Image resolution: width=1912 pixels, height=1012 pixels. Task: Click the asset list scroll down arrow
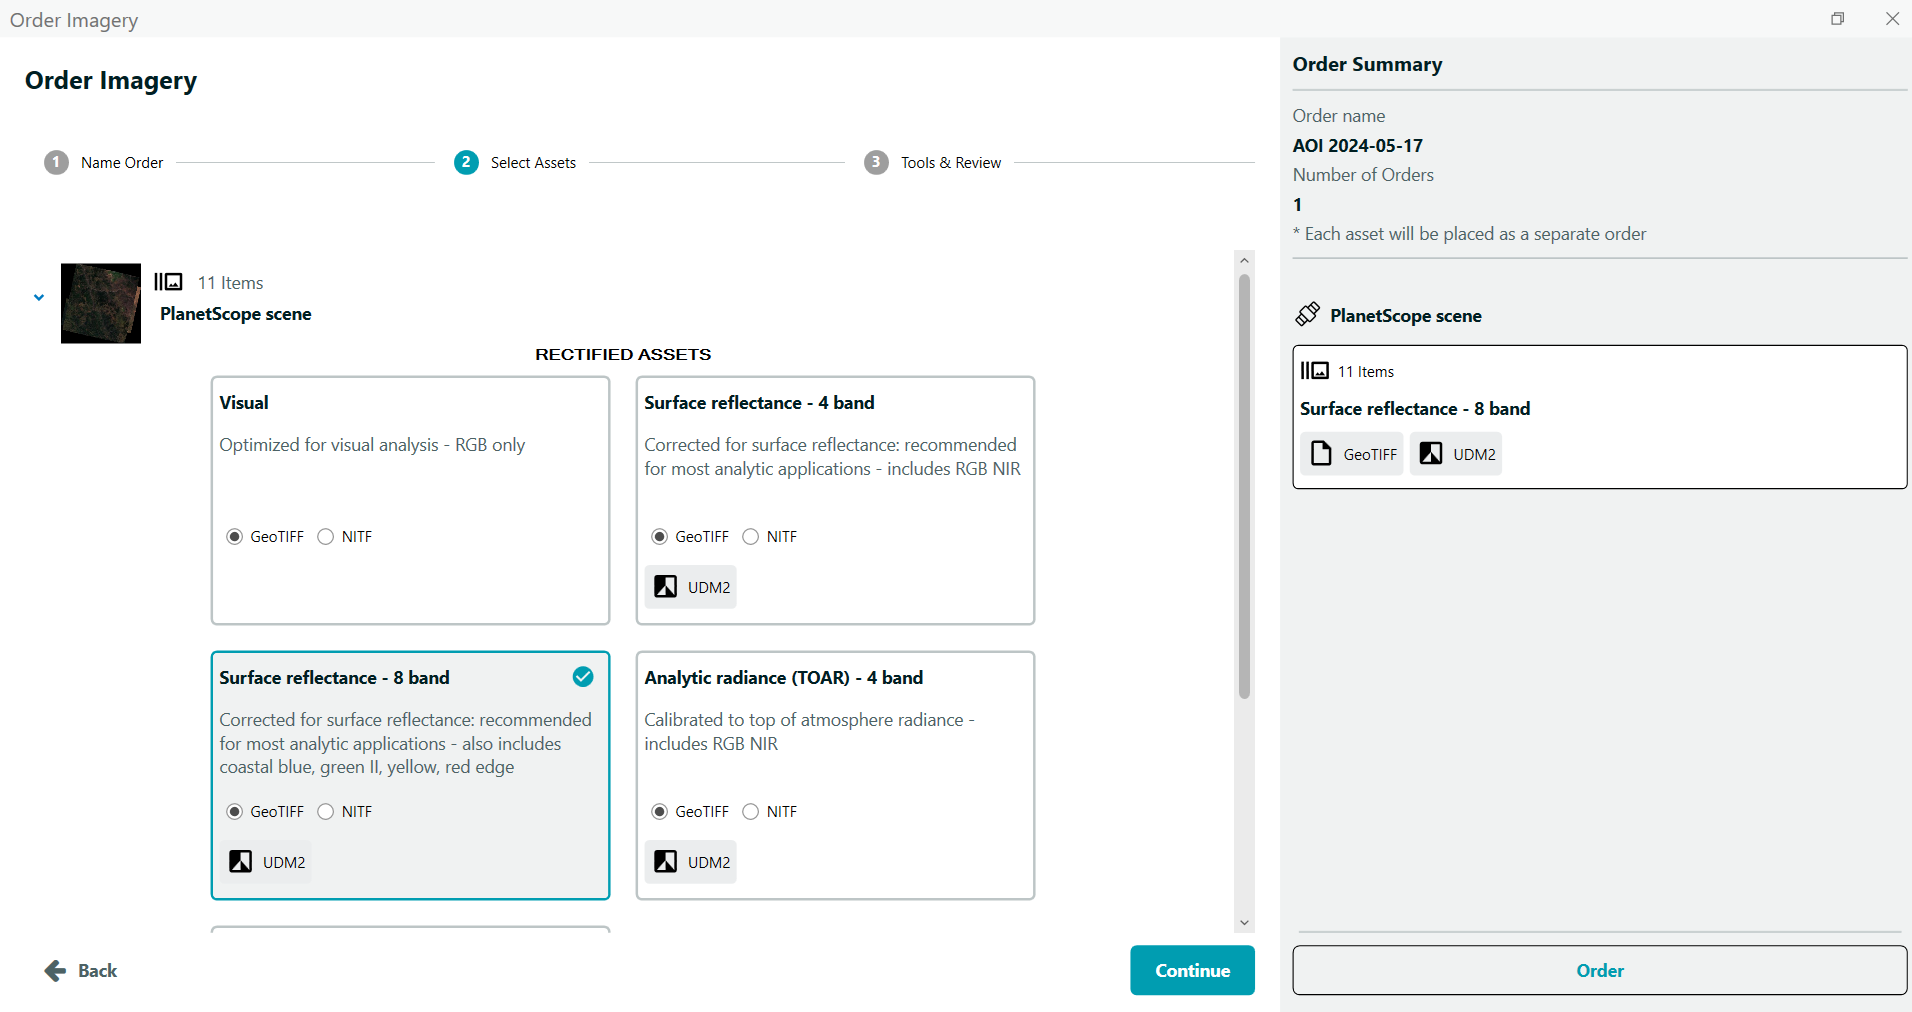(x=1244, y=923)
